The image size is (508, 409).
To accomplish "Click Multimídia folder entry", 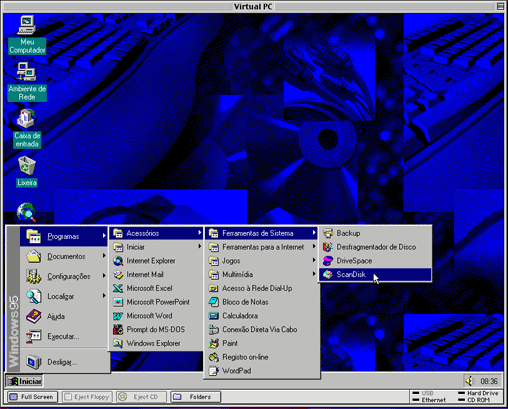I will point(262,275).
